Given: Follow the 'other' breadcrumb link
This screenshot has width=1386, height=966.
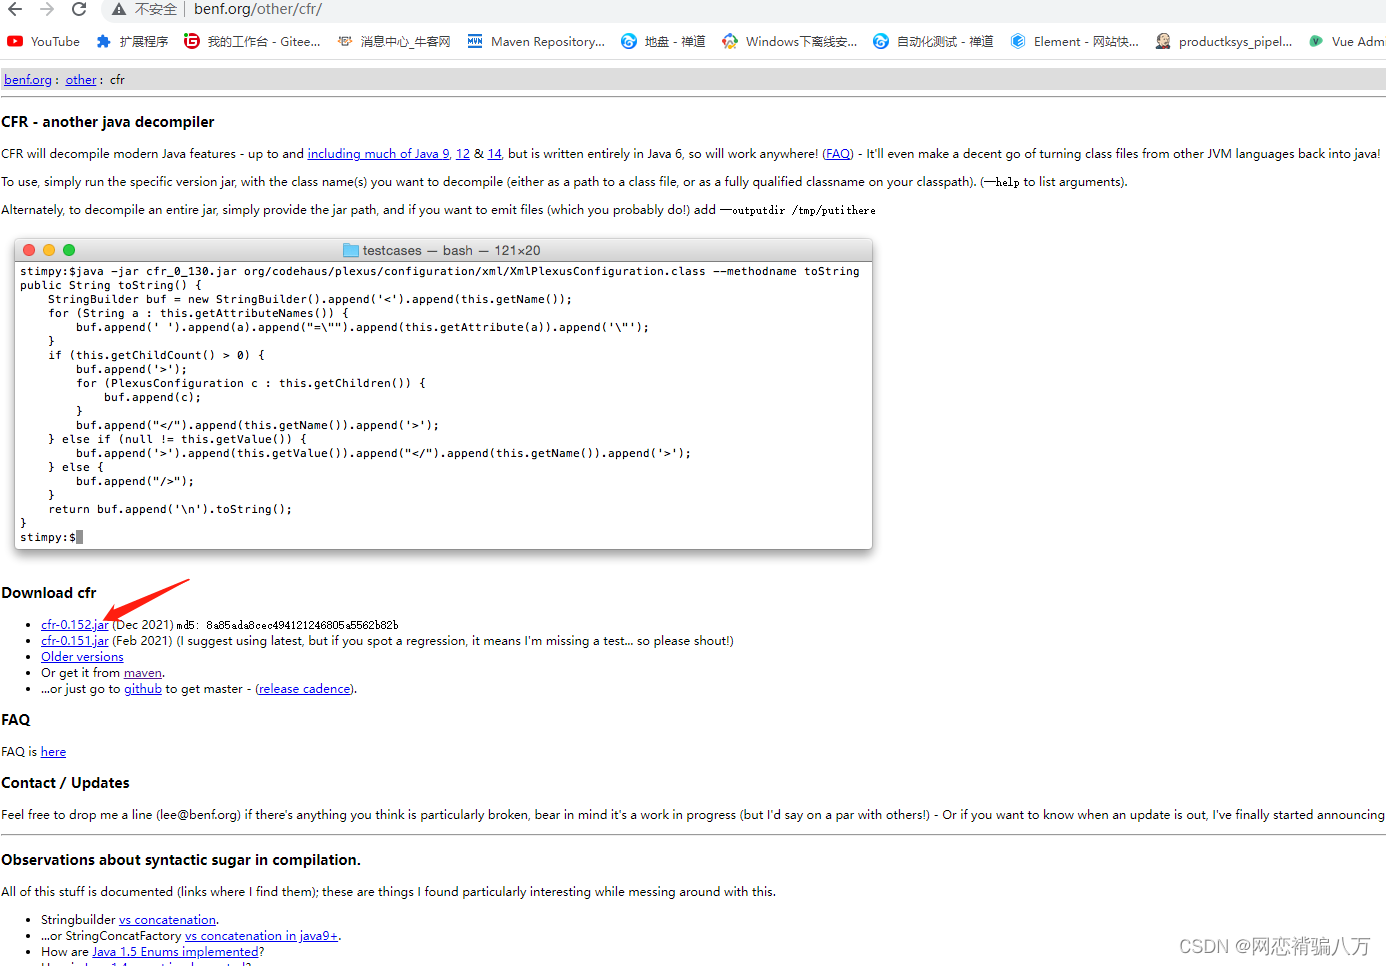Looking at the screenshot, I should pyautogui.click(x=81, y=80).
